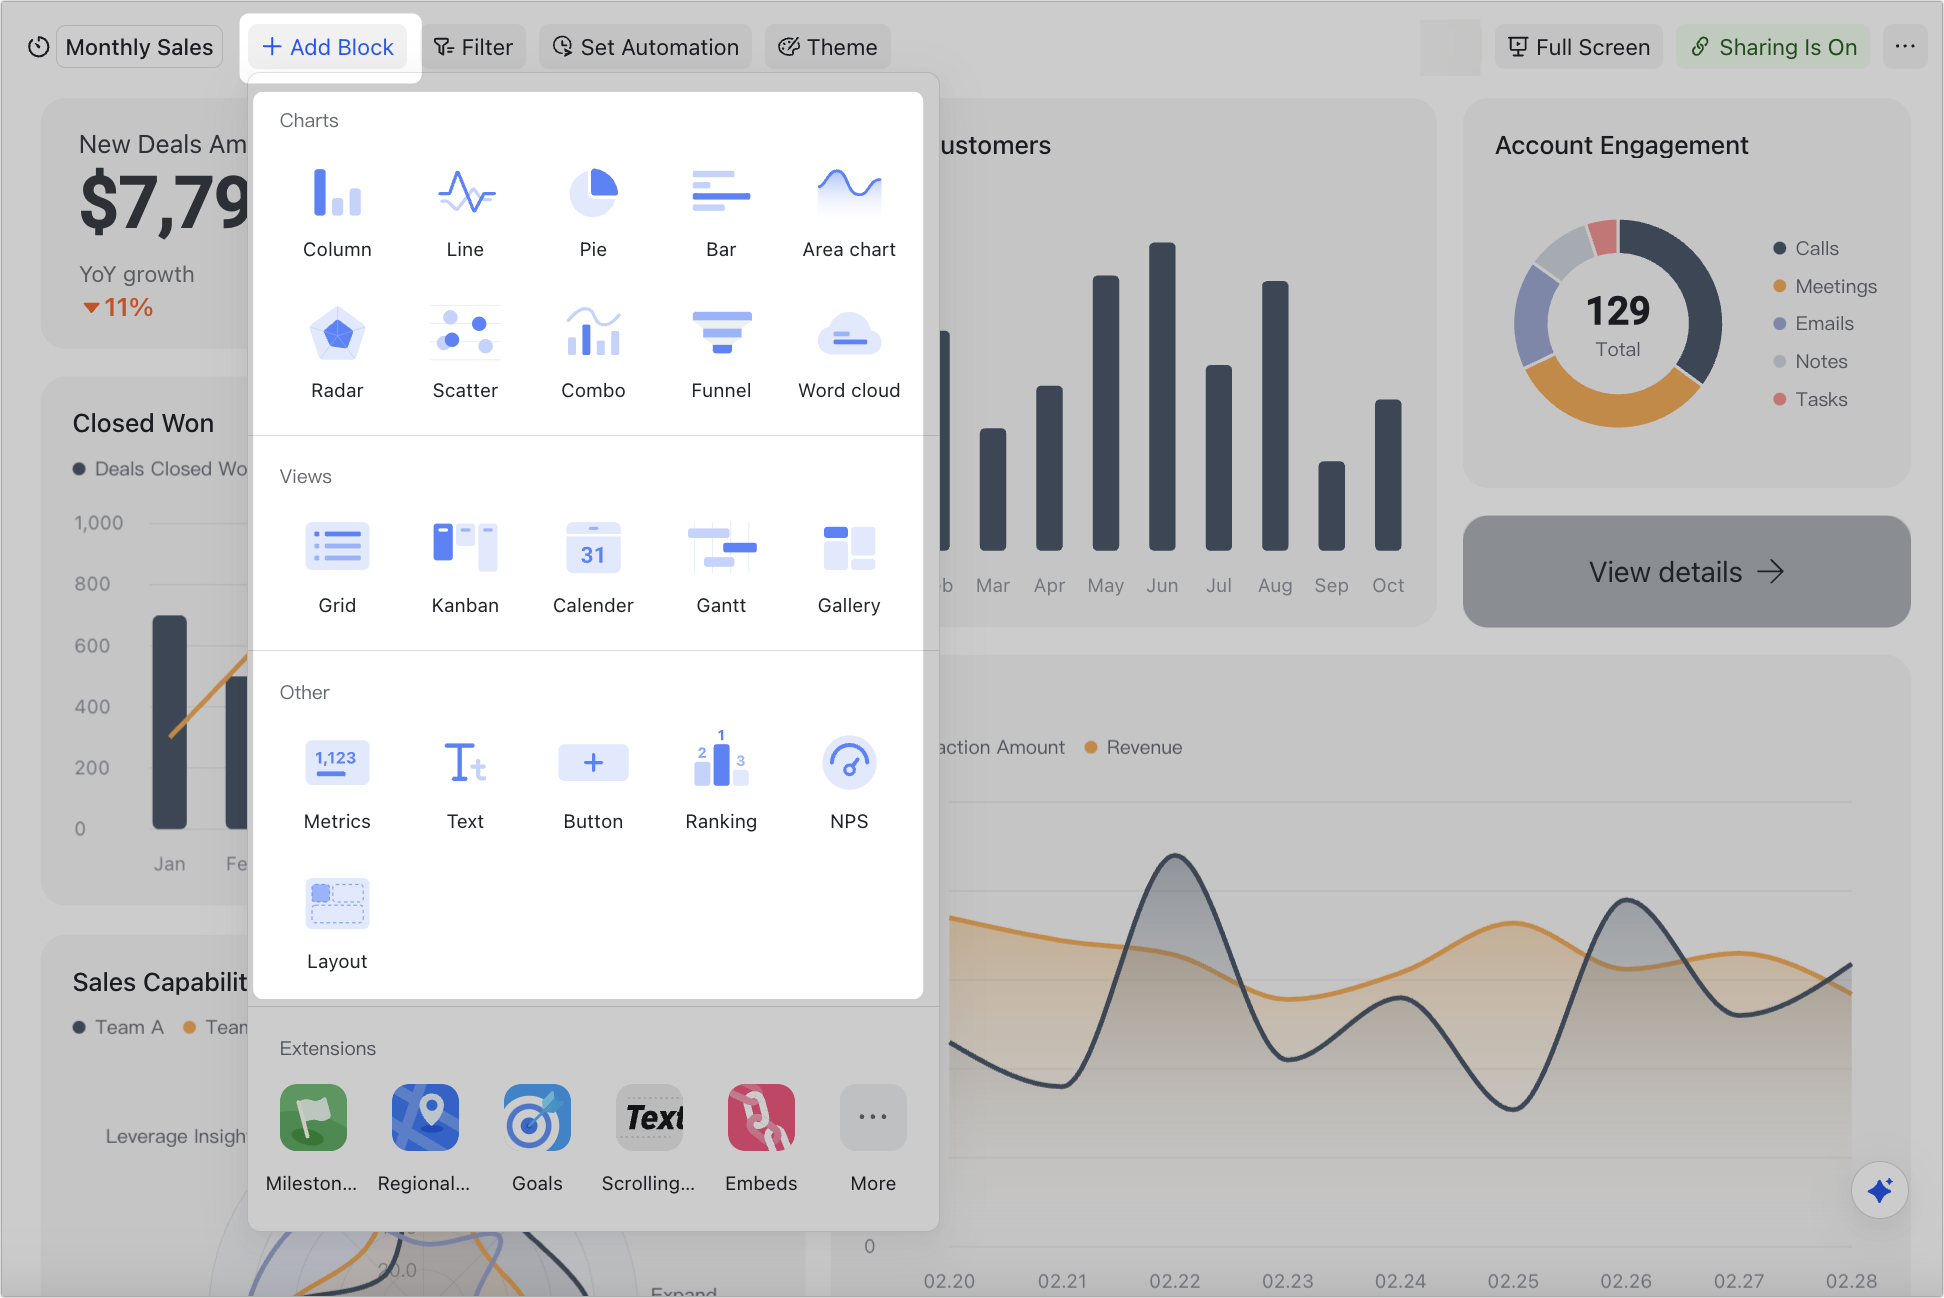Add a Pie chart block
Viewport: 1944px width, 1298px height.
(593, 213)
